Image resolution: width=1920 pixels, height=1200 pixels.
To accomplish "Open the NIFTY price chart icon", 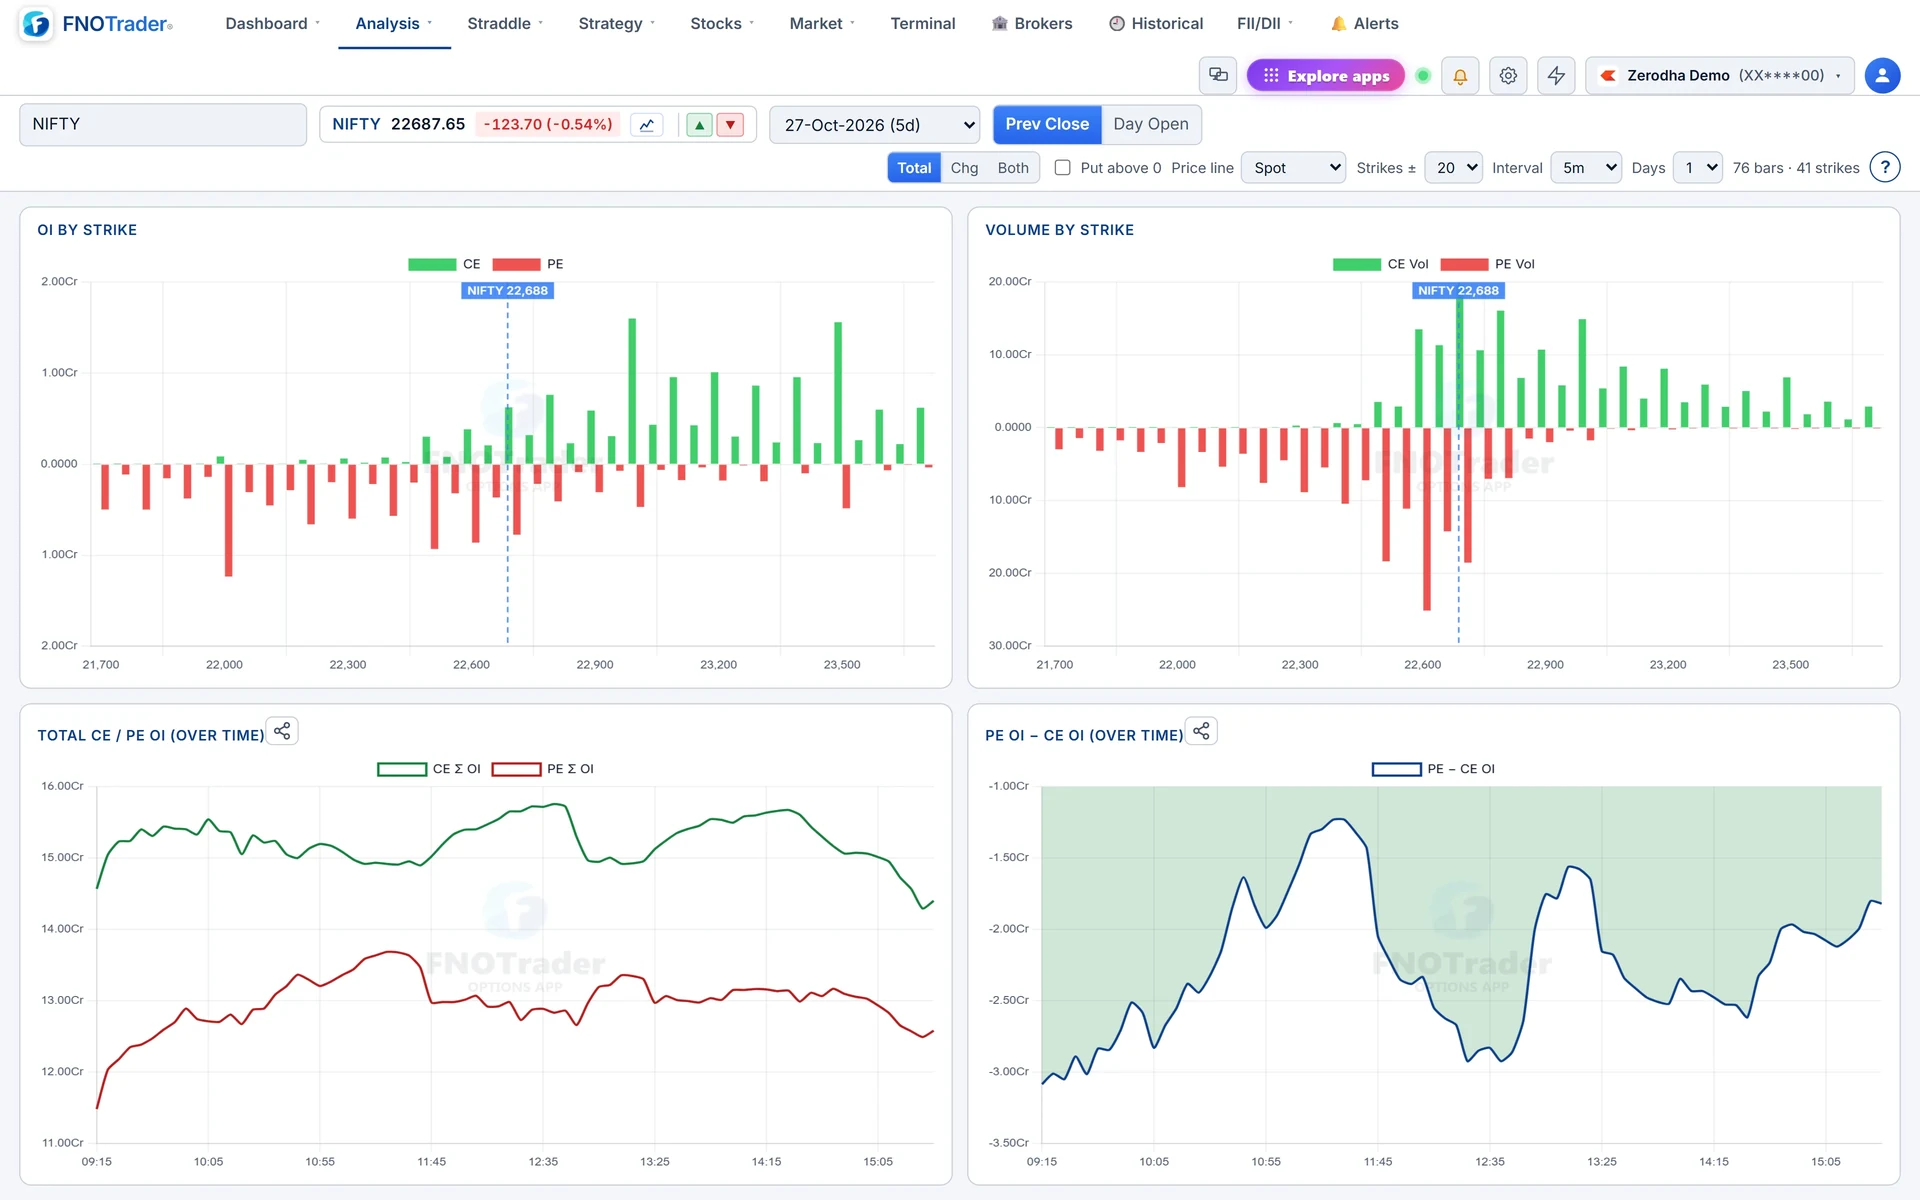I will [x=647, y=125].
